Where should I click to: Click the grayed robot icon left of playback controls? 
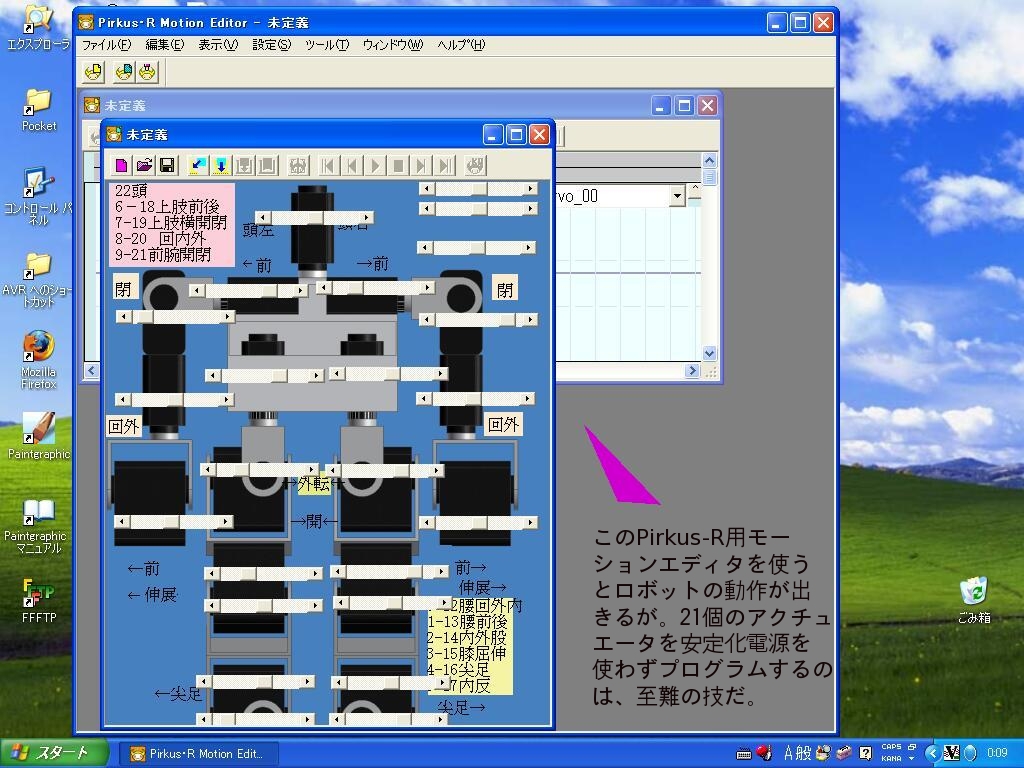tap(298, 165)
